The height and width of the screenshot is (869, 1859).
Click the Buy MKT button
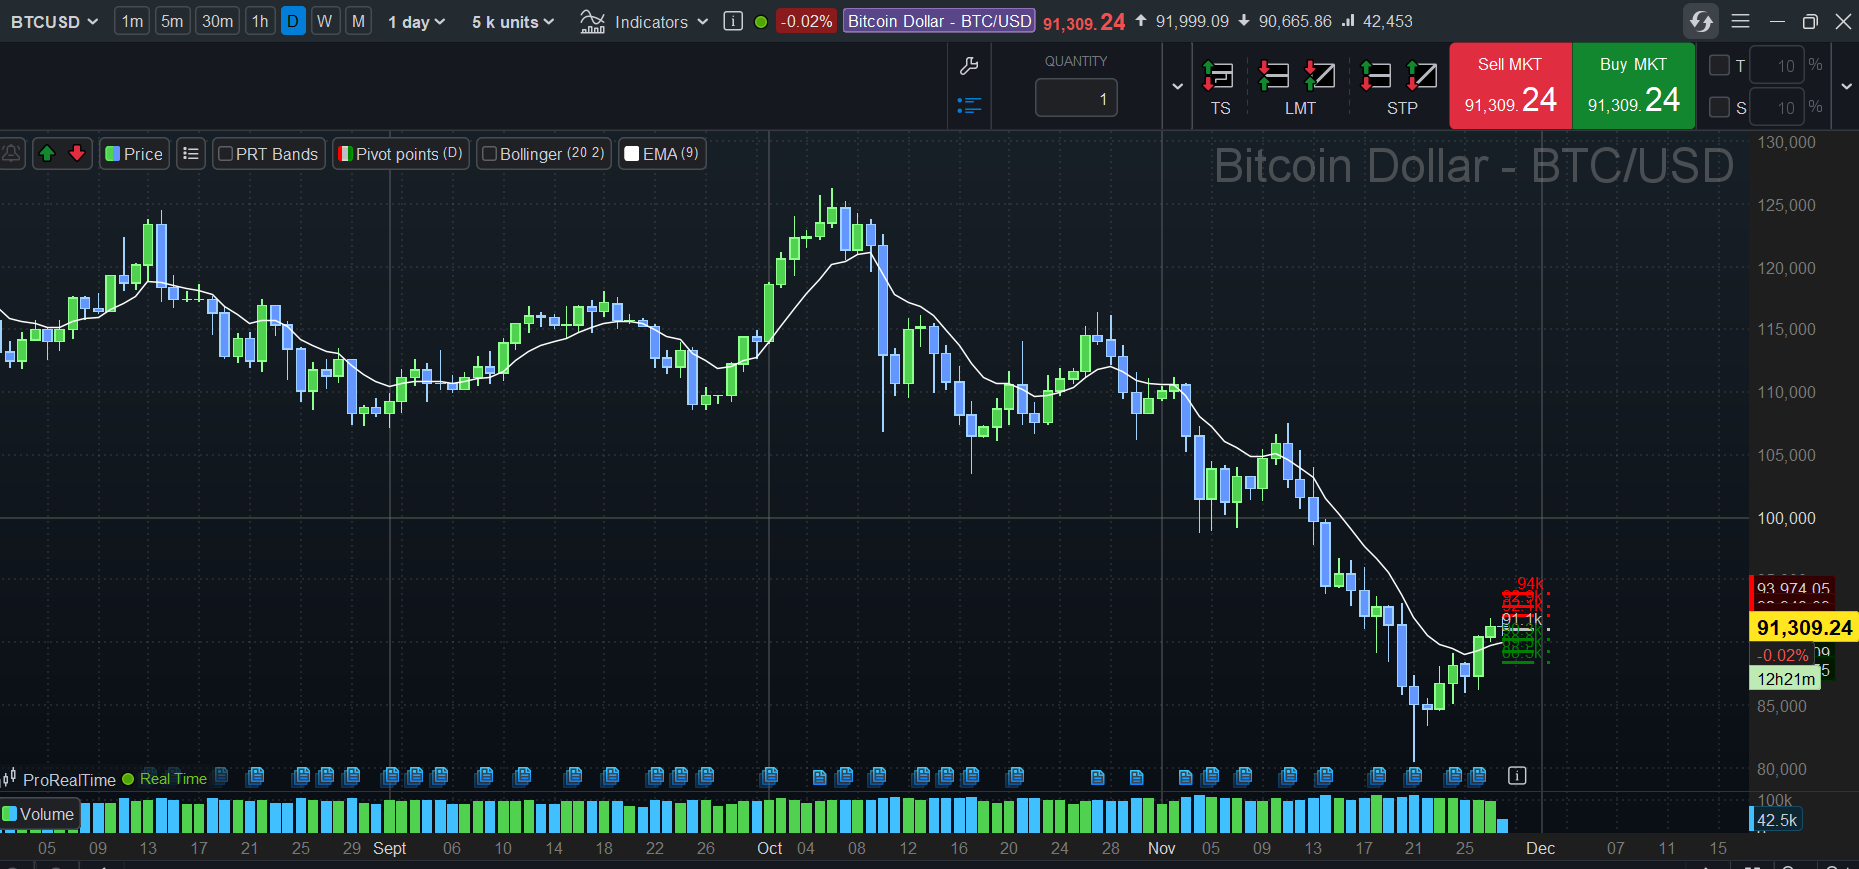pyautogui.click(x=1633, y=86)
